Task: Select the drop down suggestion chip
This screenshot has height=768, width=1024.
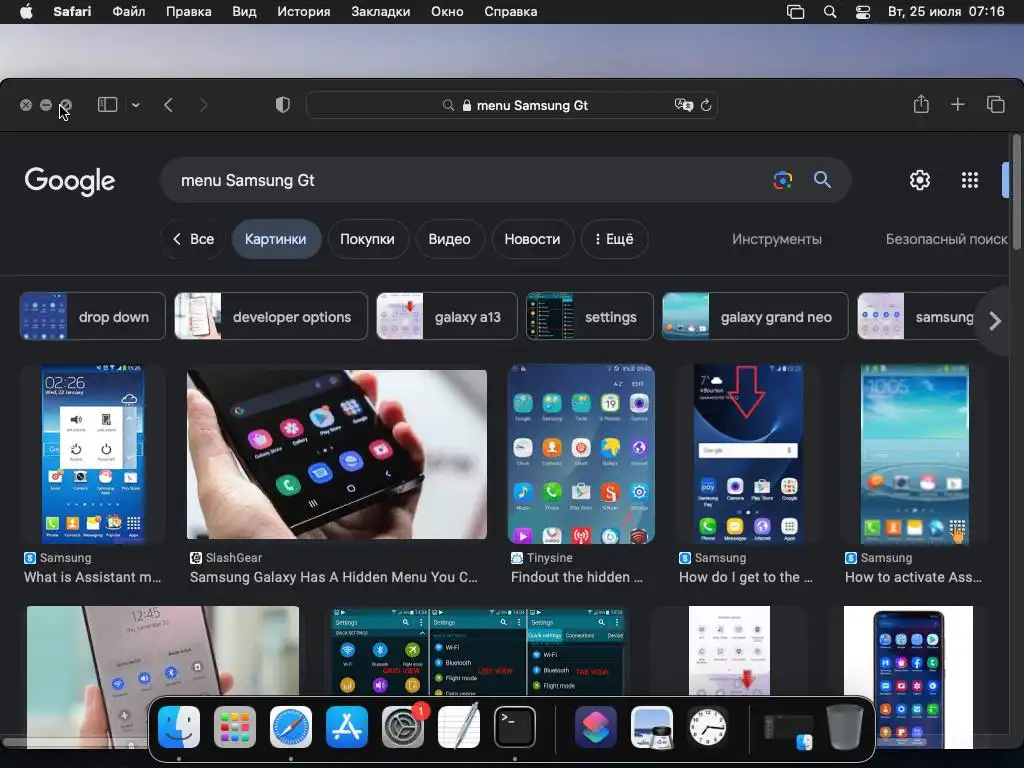Action: [92, 316]
